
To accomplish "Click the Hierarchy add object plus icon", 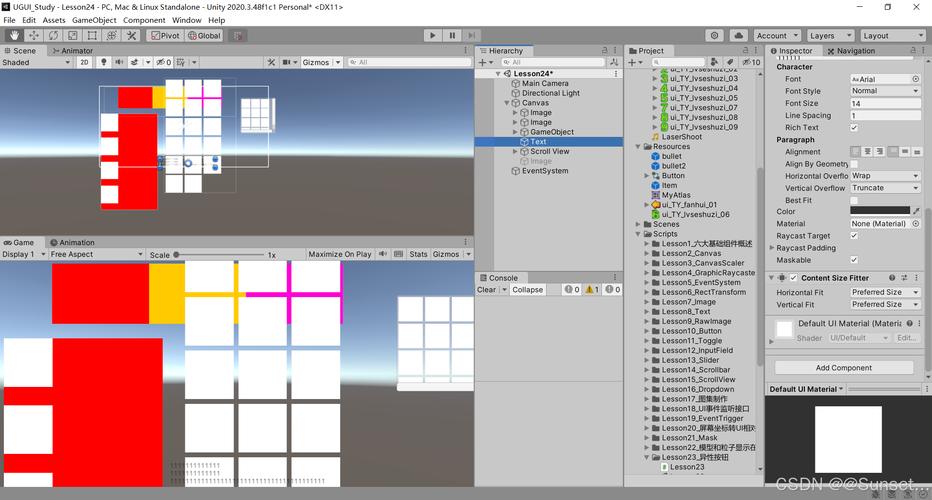I will [x=483, y=62].
